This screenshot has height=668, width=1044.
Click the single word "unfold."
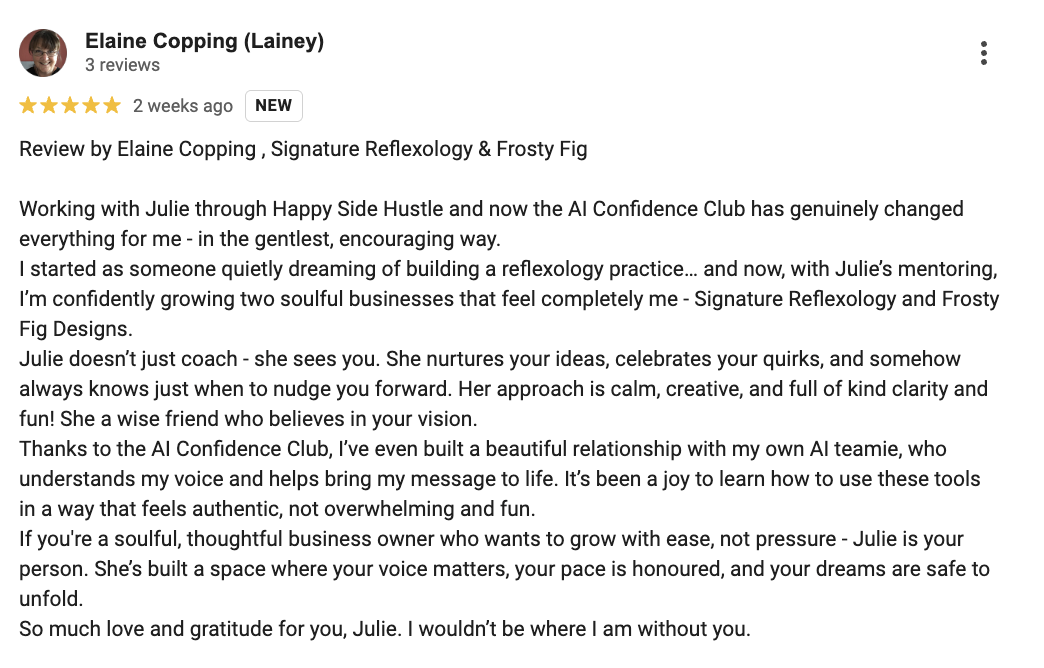[50, 599]
